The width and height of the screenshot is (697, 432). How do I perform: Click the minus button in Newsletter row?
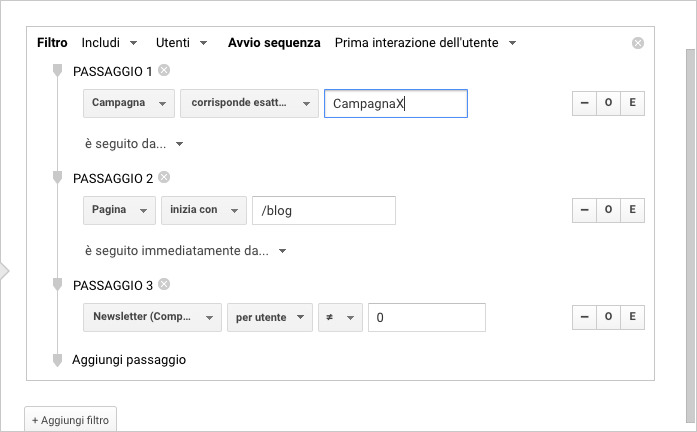pyautogui.click(x=583, y=318)
